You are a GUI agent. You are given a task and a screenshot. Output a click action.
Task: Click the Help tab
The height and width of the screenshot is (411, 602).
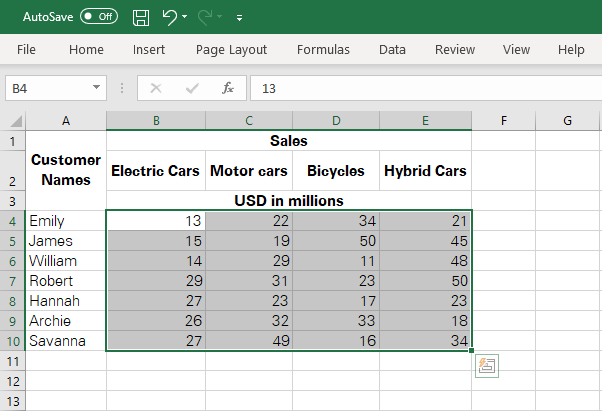pyautogui.click(x=571, y=50)
